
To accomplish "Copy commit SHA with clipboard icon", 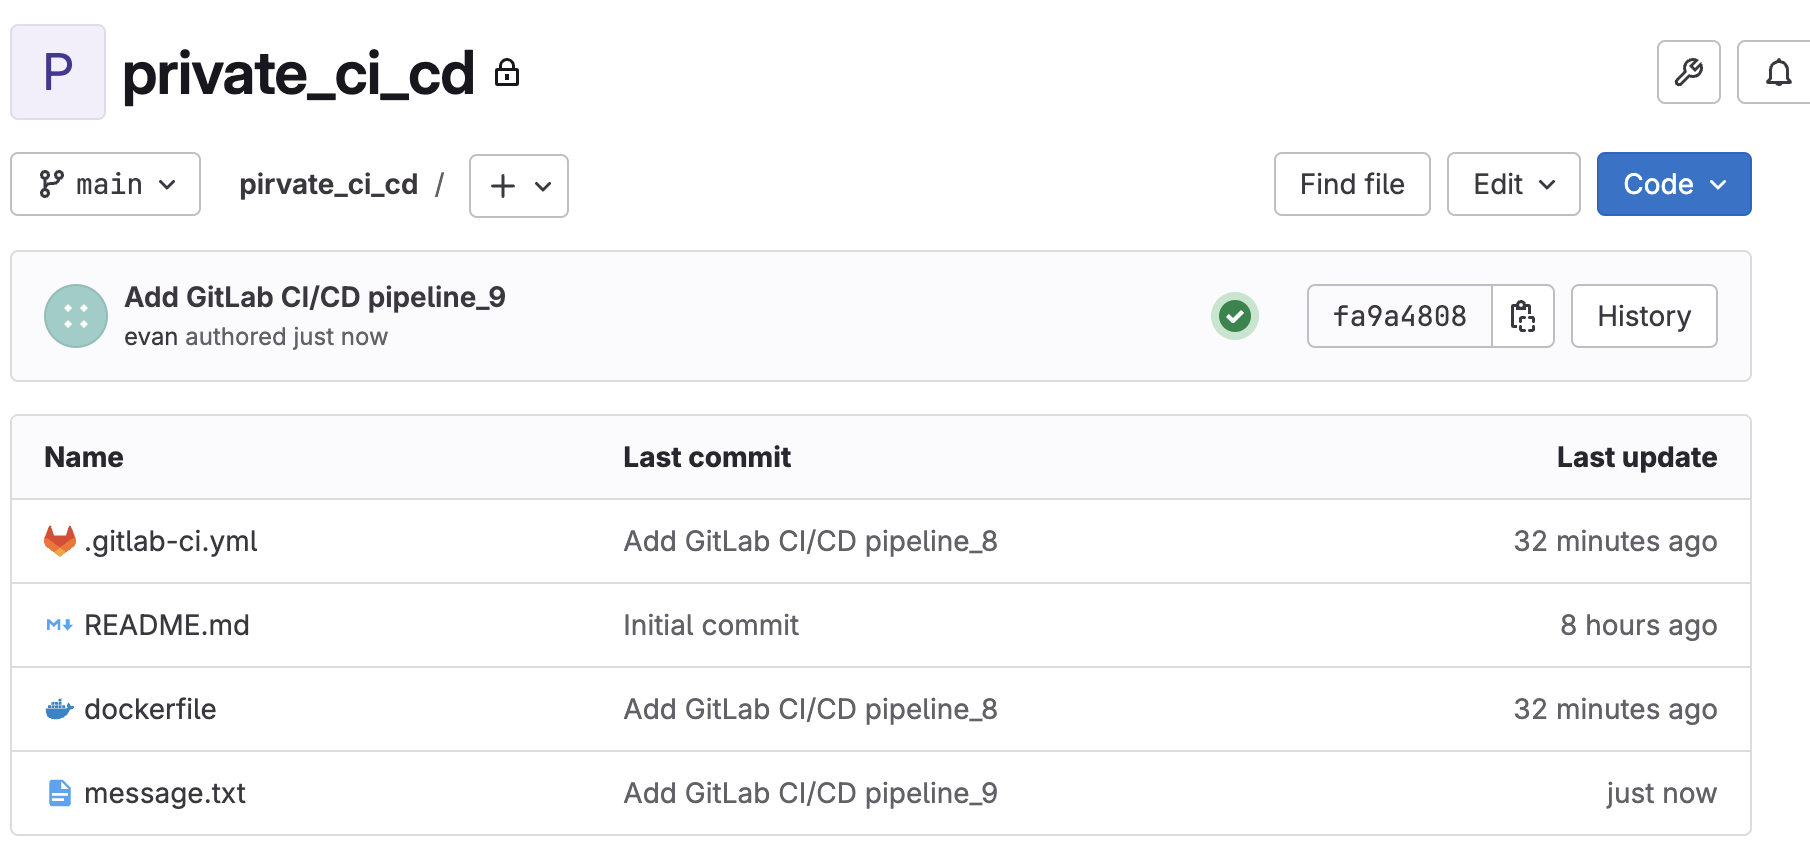I will [x=1522, y=316].
